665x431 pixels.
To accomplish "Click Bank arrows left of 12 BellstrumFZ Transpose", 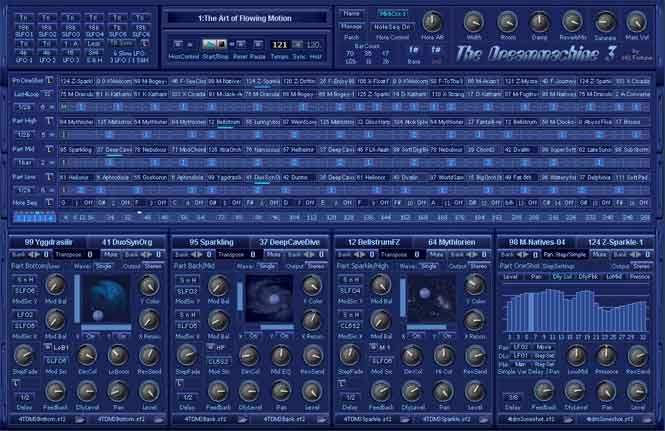I will 359,255.
